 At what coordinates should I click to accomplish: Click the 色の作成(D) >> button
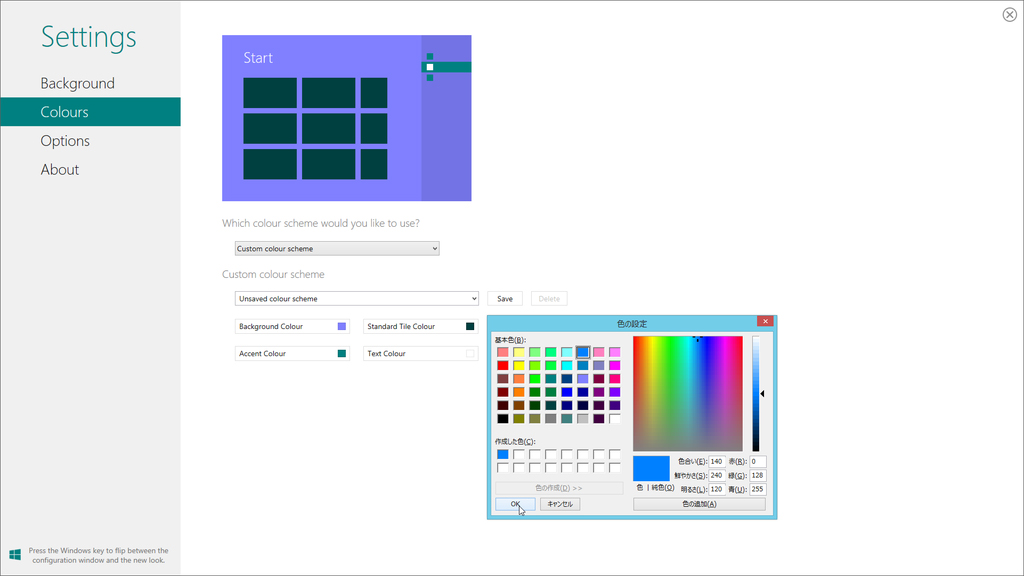558,488
